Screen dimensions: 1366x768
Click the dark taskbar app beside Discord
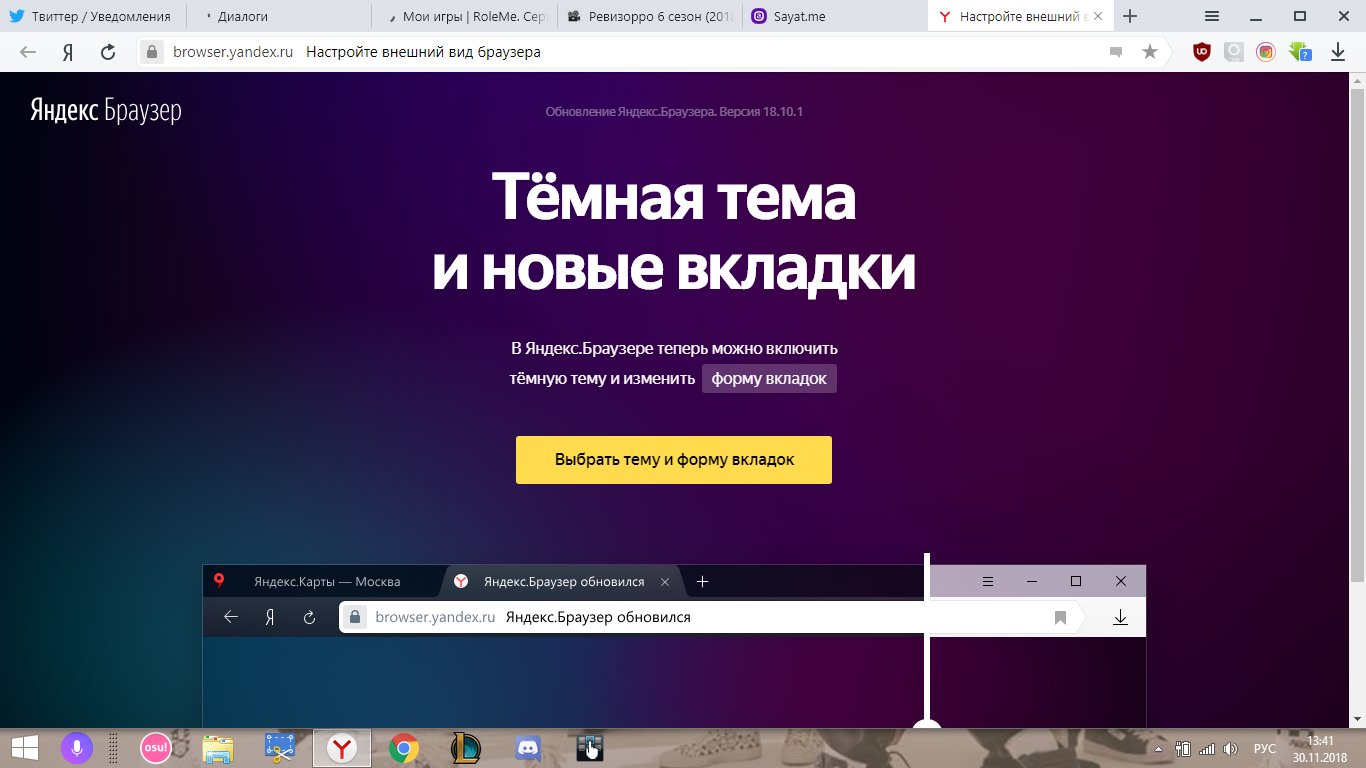[590, 748]
